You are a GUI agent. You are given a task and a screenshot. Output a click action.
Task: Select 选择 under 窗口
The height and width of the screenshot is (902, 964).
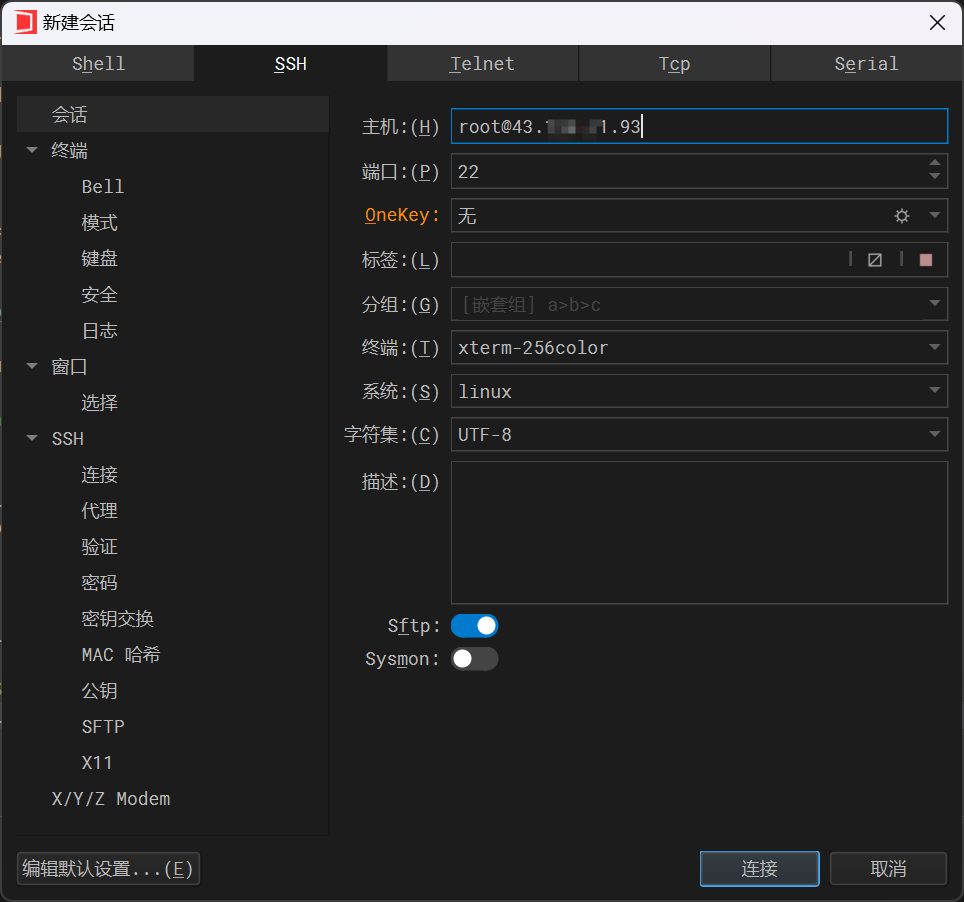[x=99, y=403]
